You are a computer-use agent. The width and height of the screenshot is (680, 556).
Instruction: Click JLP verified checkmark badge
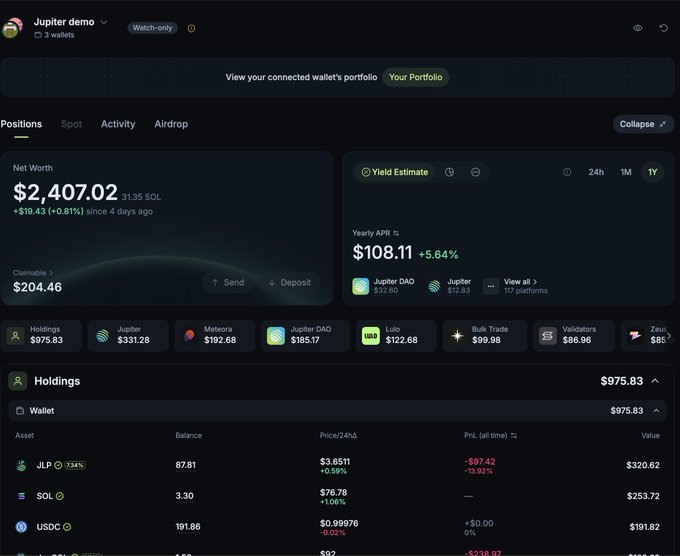pos(58,465)
